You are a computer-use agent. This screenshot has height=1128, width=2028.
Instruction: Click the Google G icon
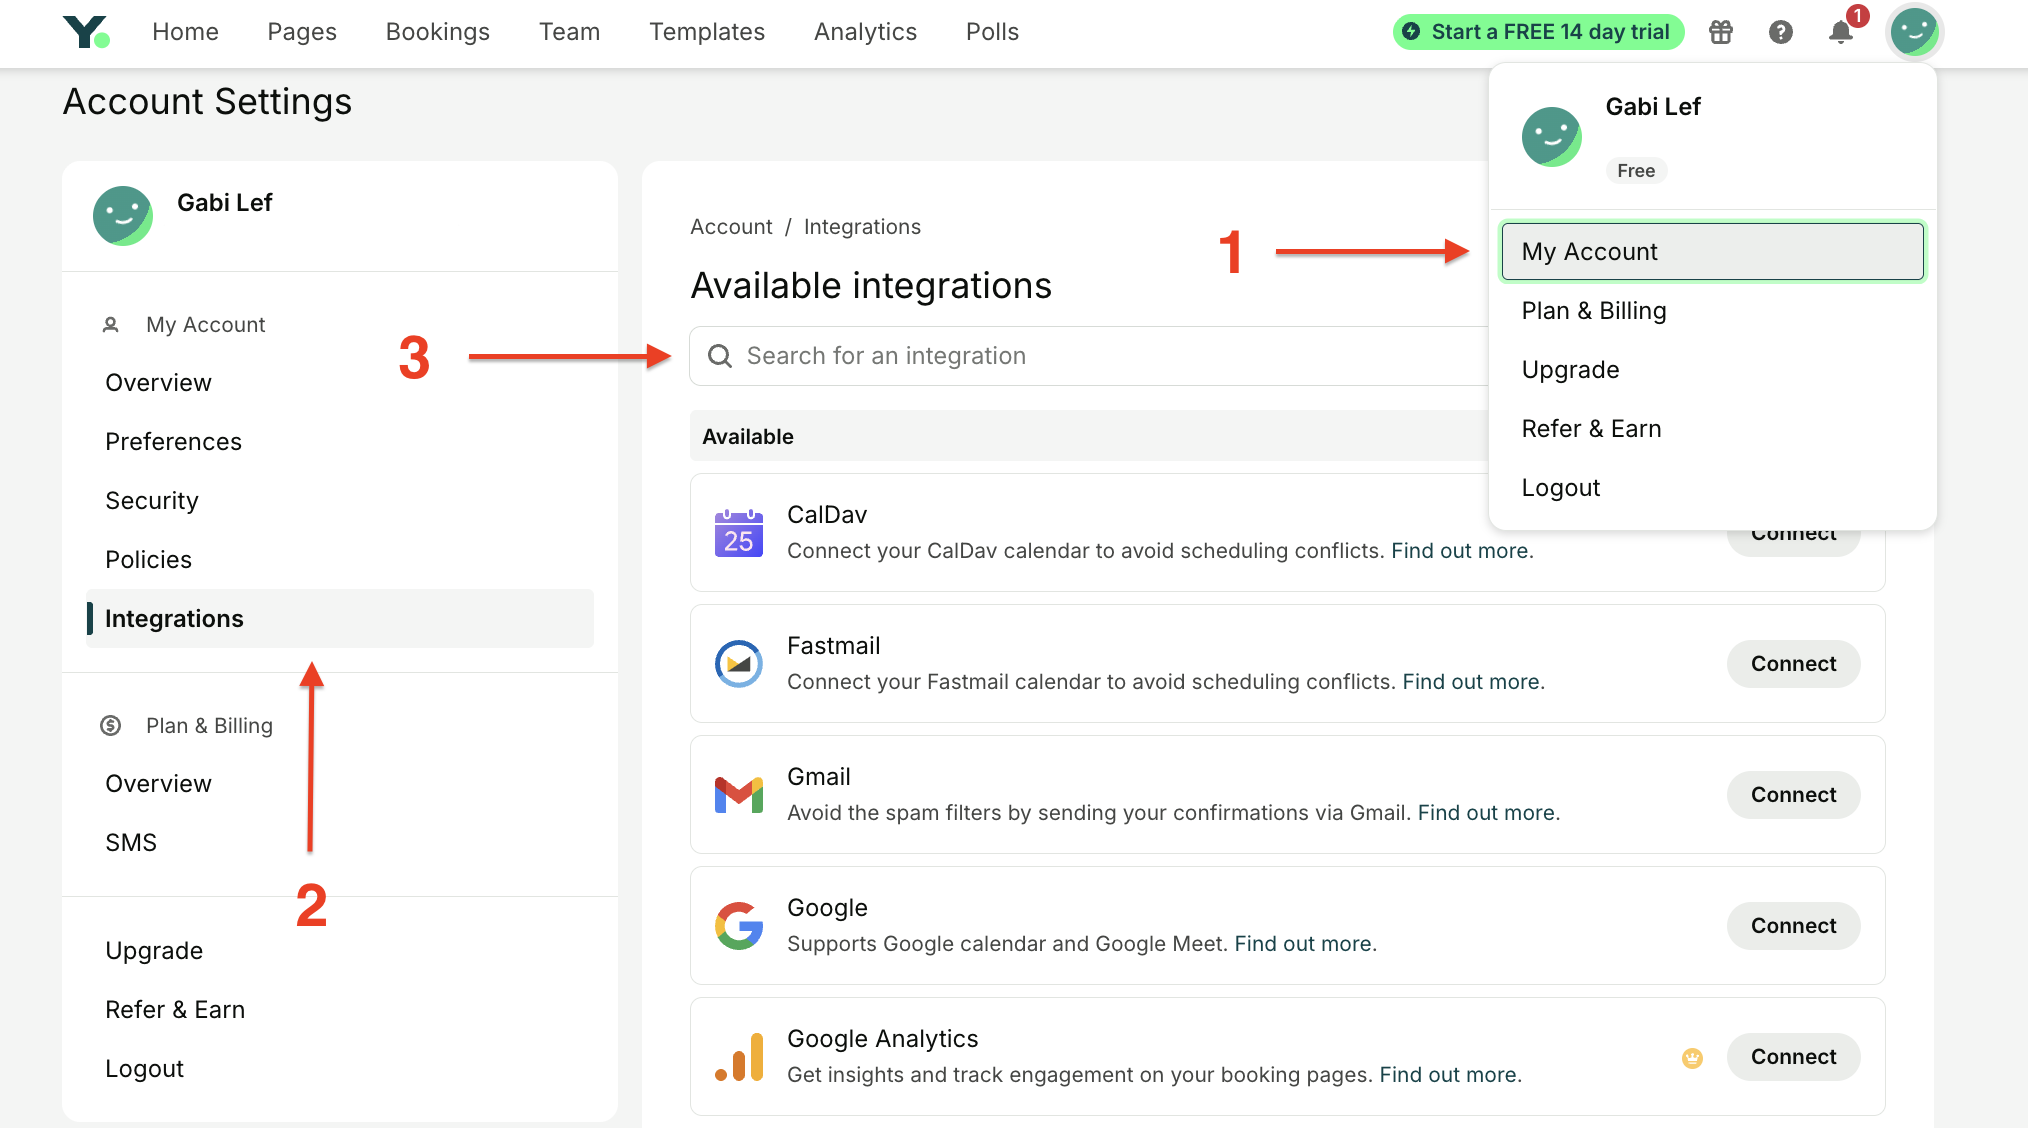point(738,925)
